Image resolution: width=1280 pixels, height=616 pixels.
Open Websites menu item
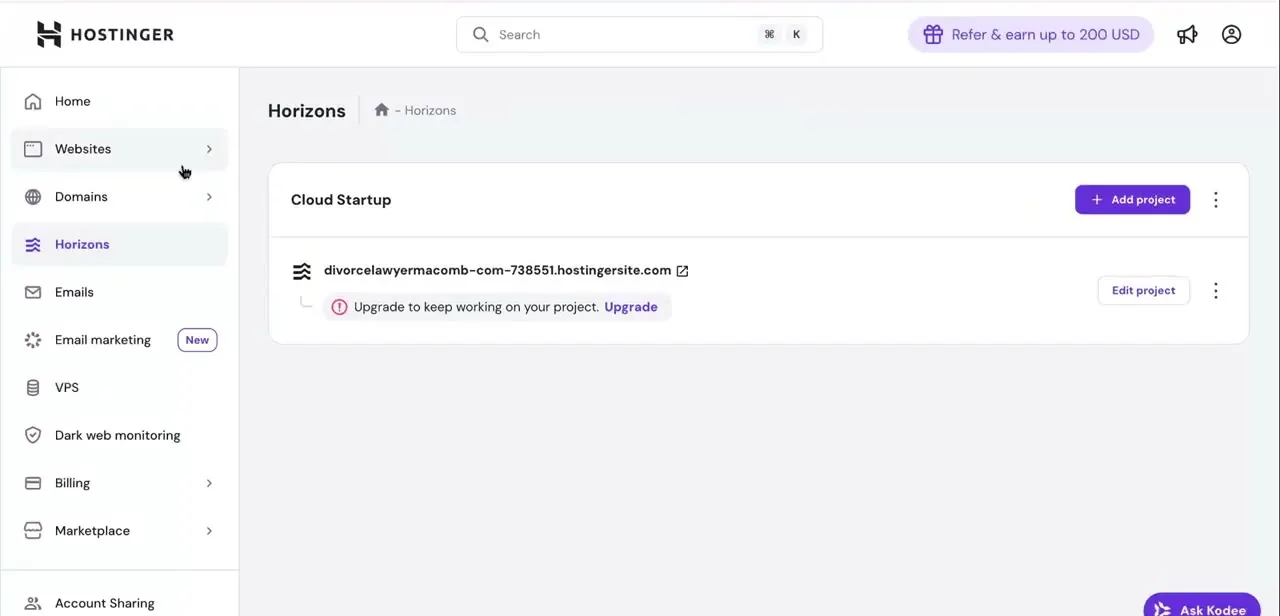tap(119, 149)
